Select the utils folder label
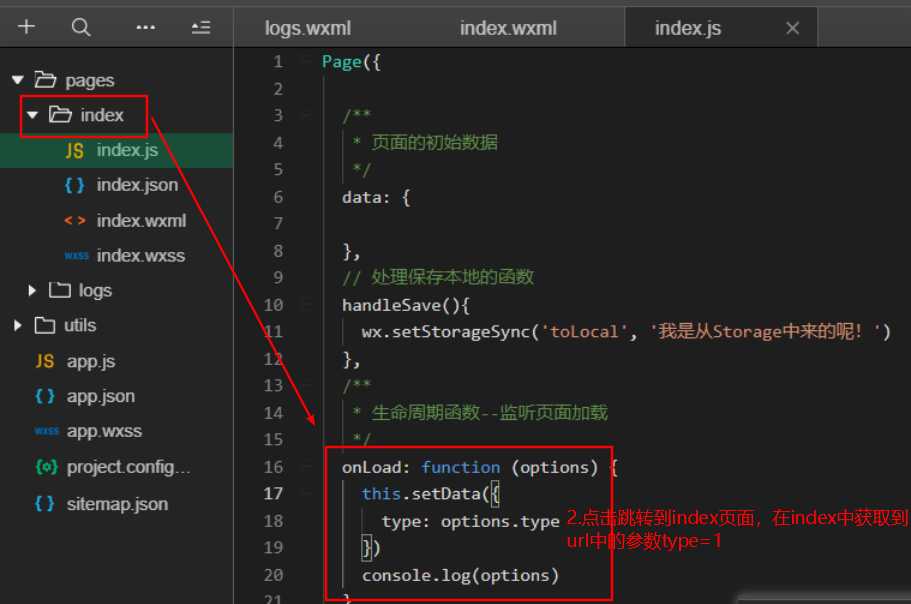This screenshot has height=604, width=911. click(80, 325)
